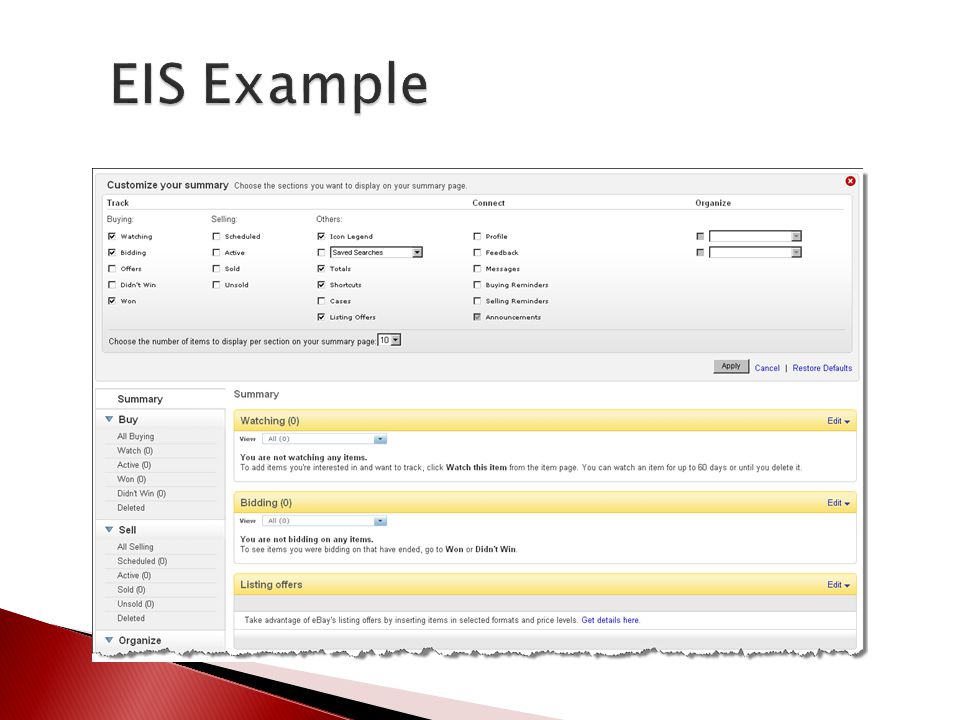The width and height of the screenshot is (960, 720).
Task: Enable the Messages checkbox
Action: pos(477,268)
